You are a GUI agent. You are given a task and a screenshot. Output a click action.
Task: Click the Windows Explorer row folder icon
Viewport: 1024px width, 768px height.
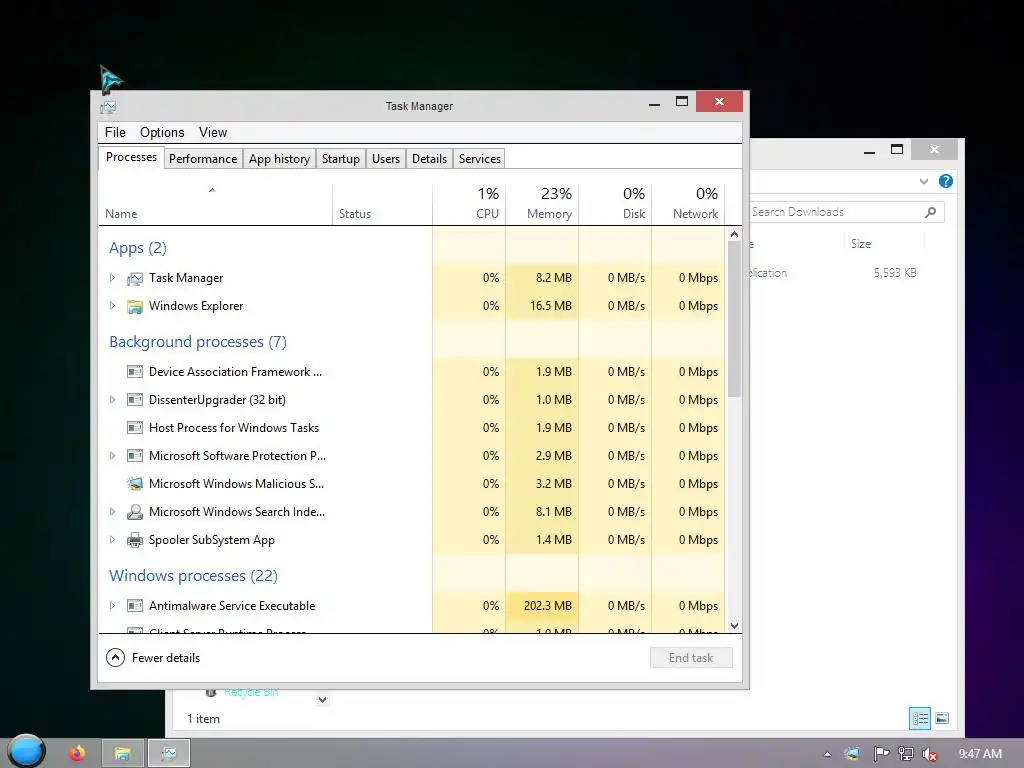(x=135, y=306)
